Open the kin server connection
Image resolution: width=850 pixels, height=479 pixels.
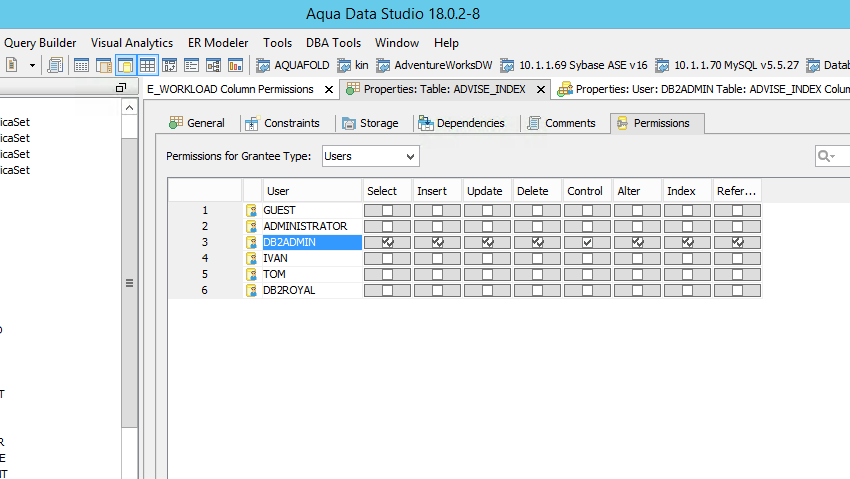click(353, 66)
